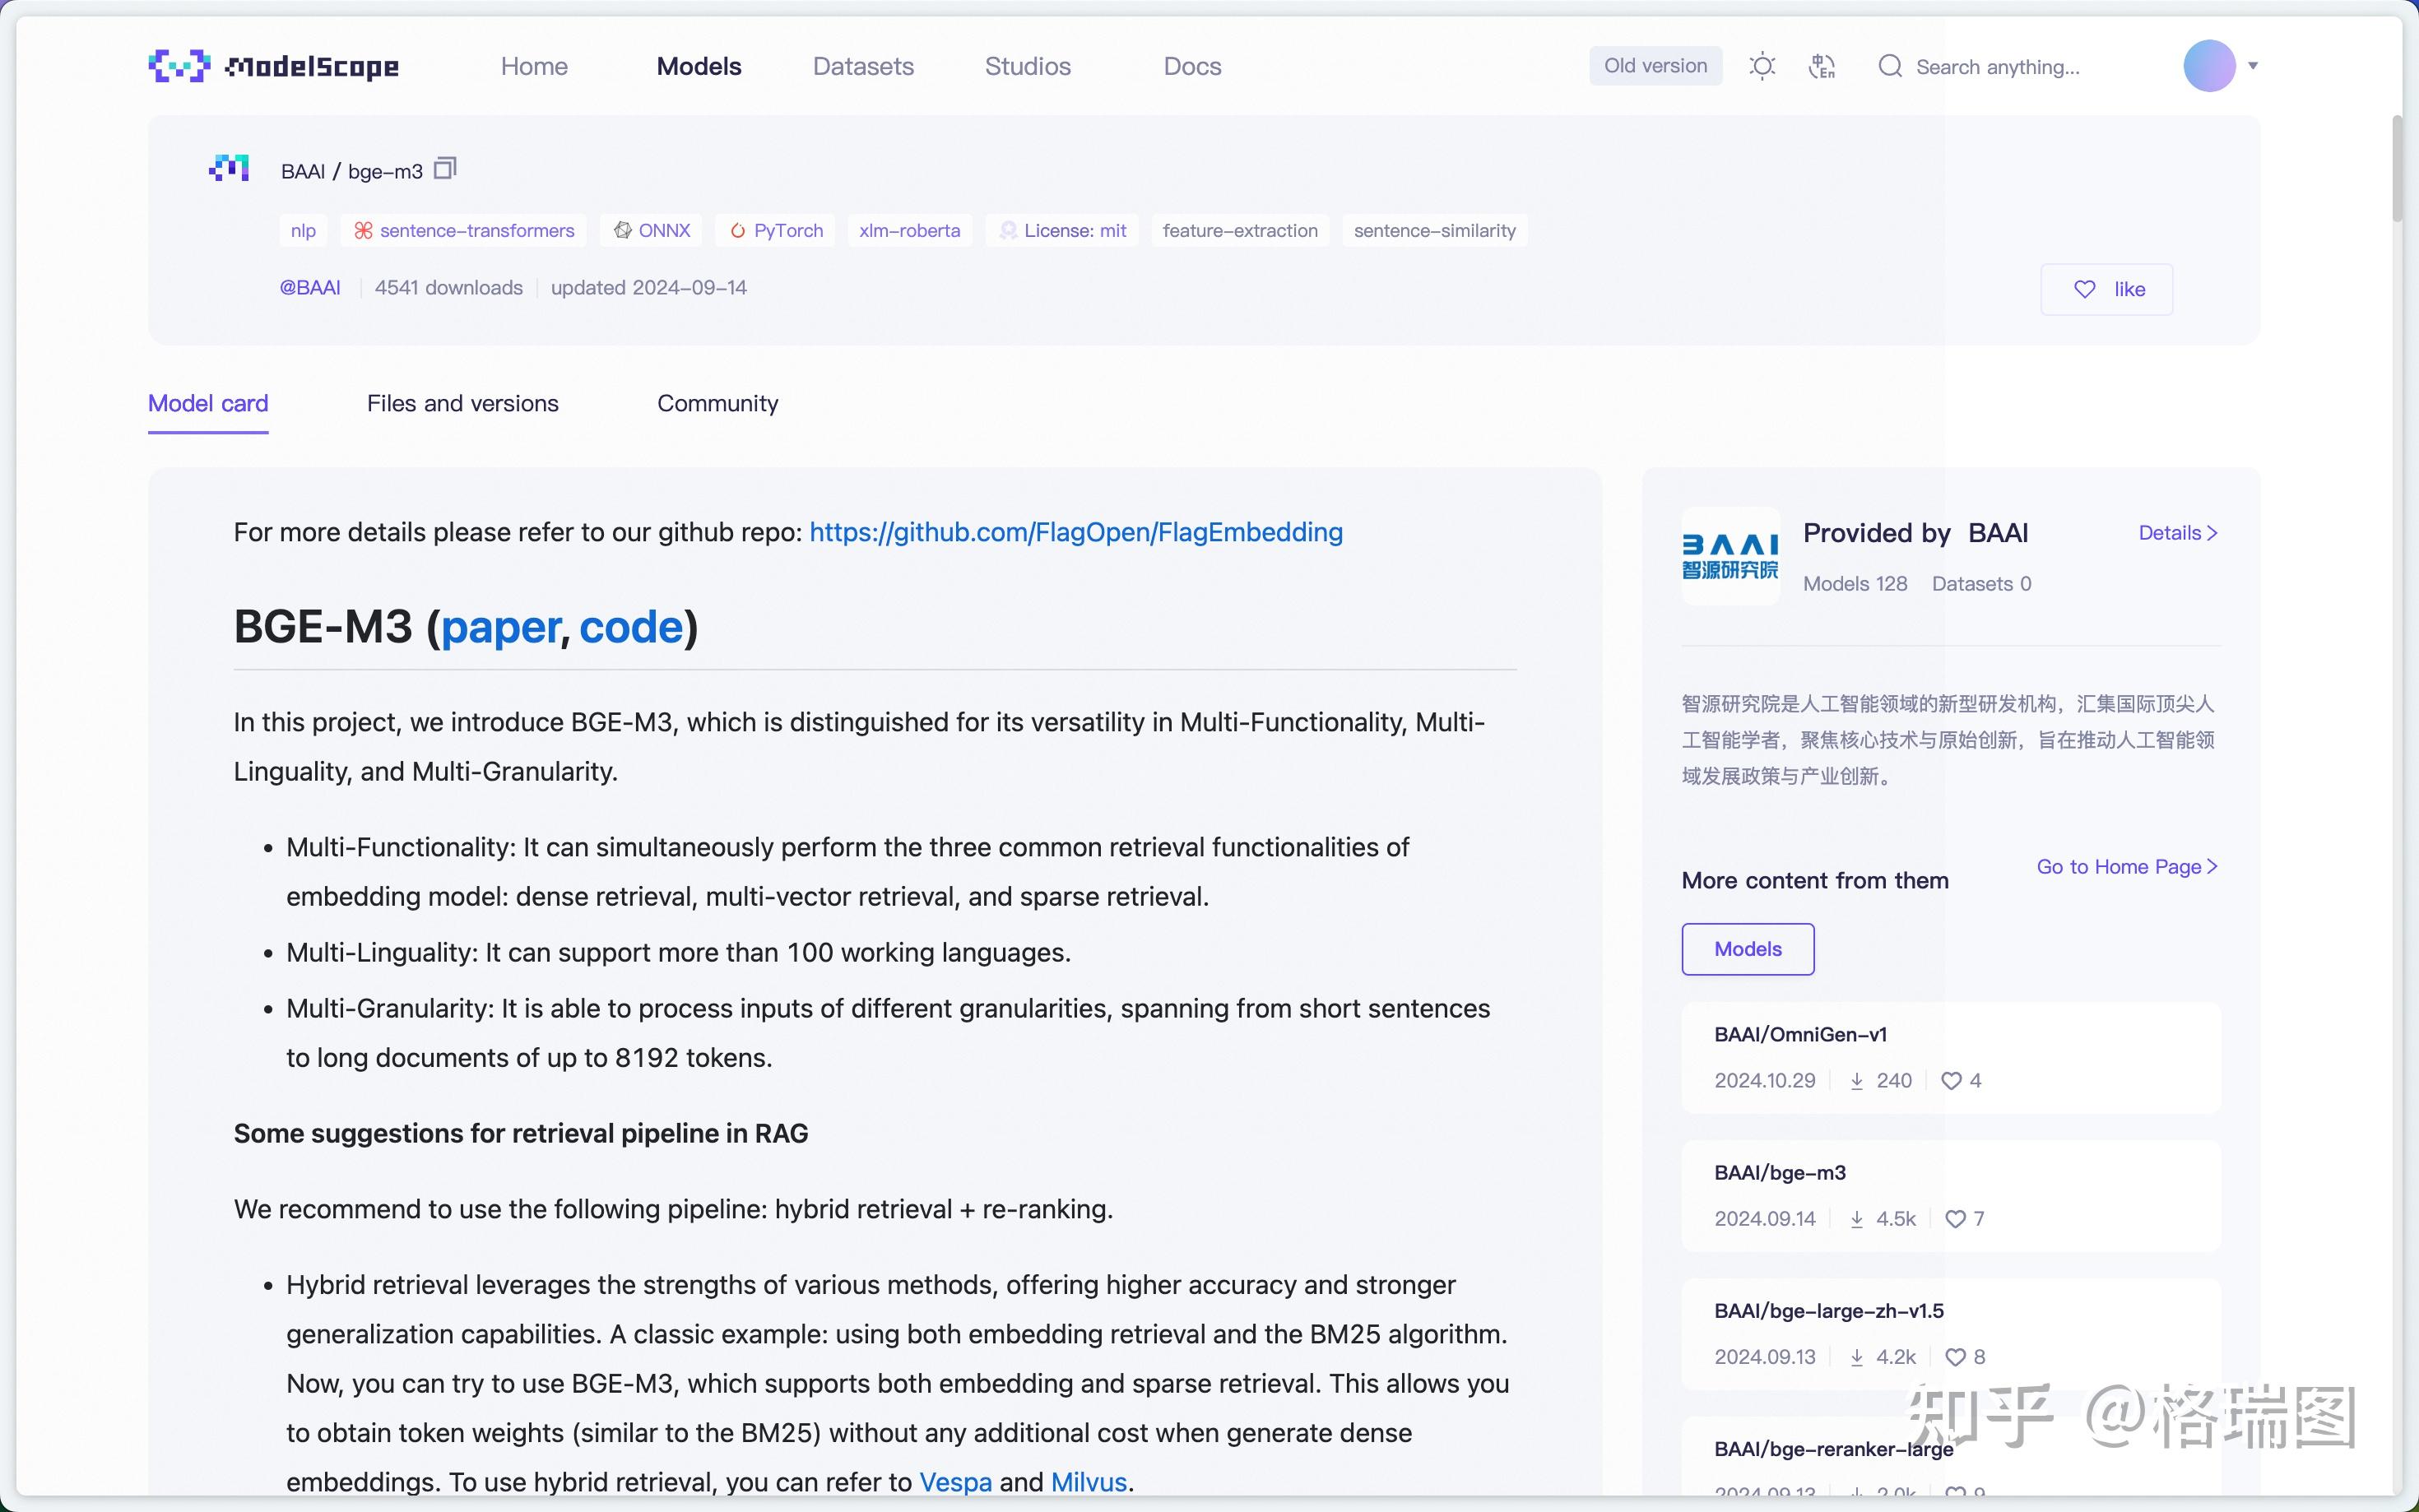
Task: Open the Community tab
Action: coord(717,403)
